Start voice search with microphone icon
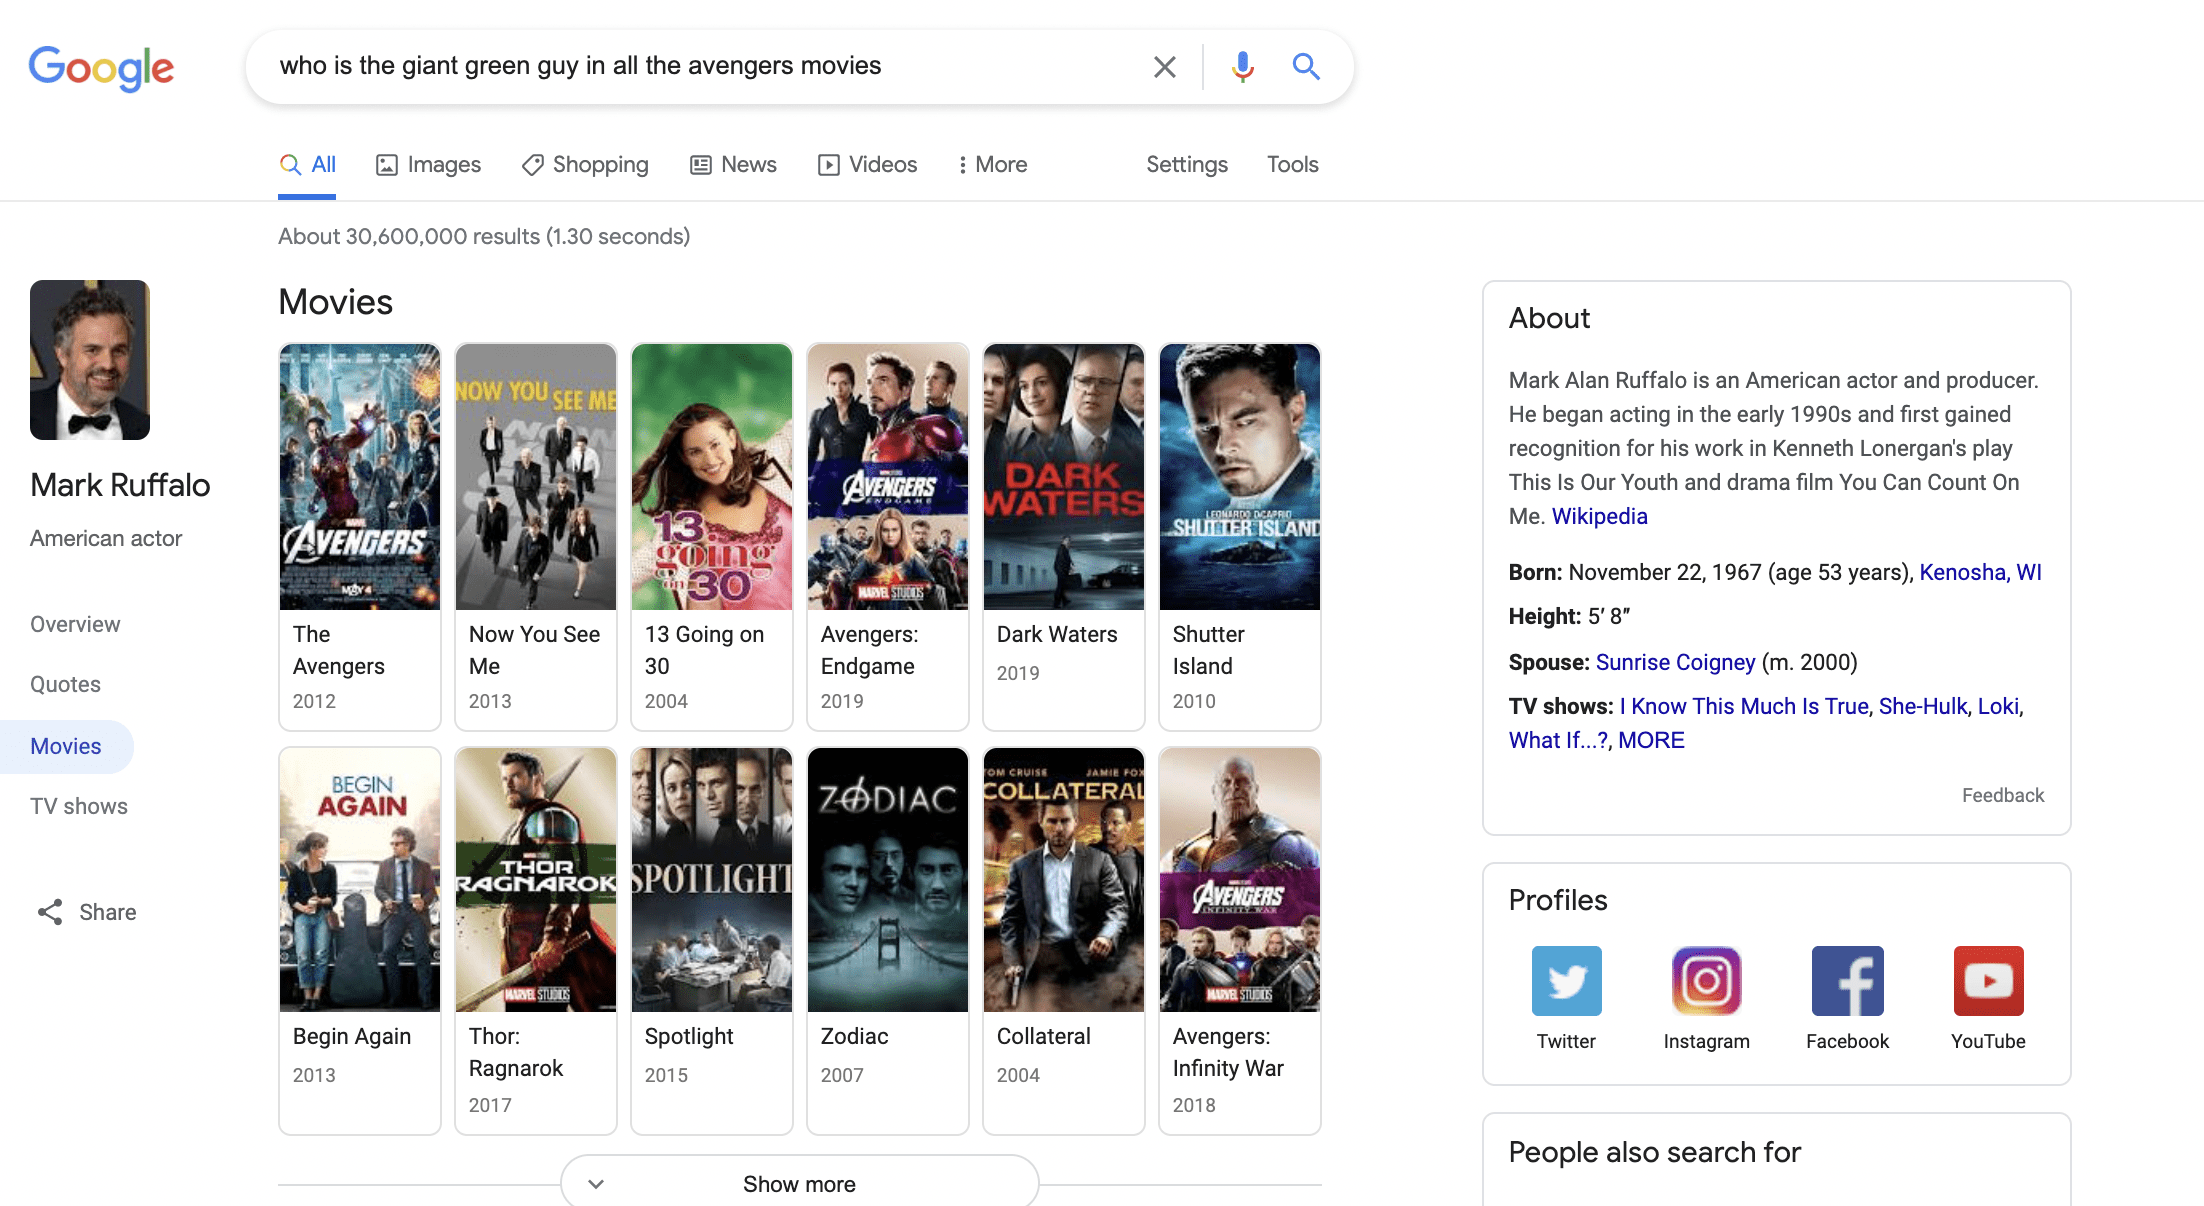The width and height of the screenshot is (2204, 1206). [1242, 67]
